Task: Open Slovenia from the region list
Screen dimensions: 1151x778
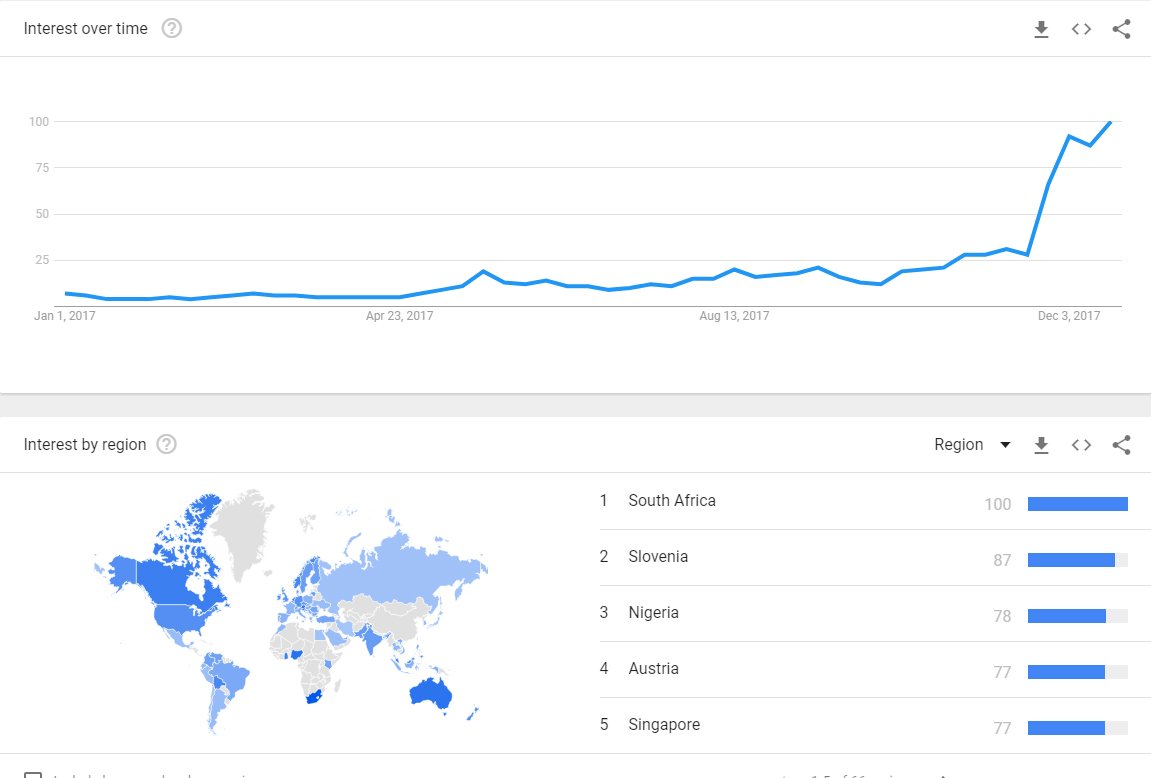Action: [658, 557]
